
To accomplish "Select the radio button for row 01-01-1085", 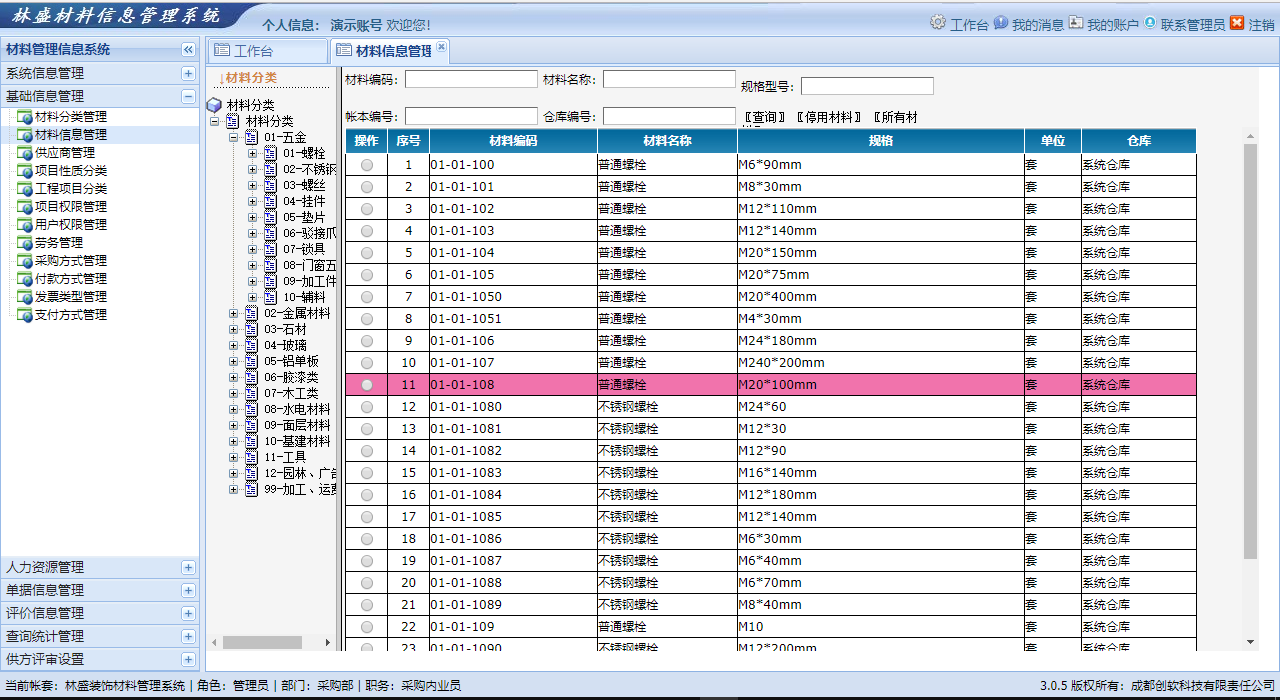I will pos(367,517).
